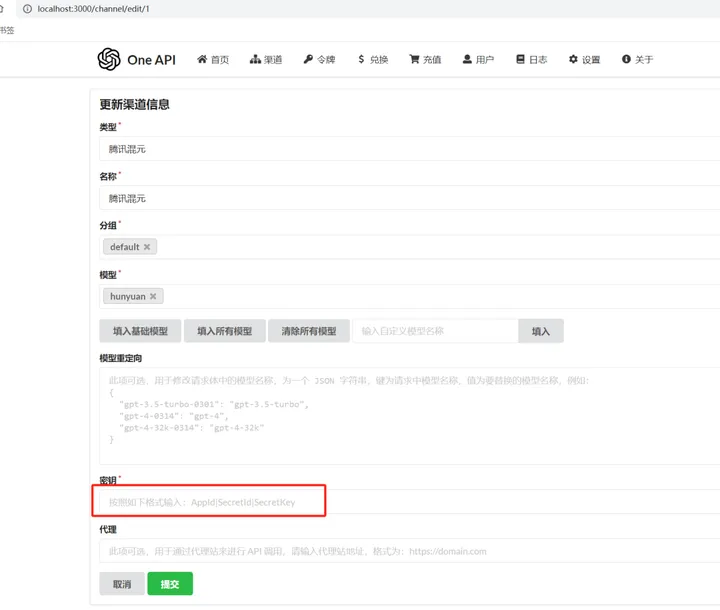Click the green 提交 submit button
Screen dimensions: 720x610
click(170, 584)
